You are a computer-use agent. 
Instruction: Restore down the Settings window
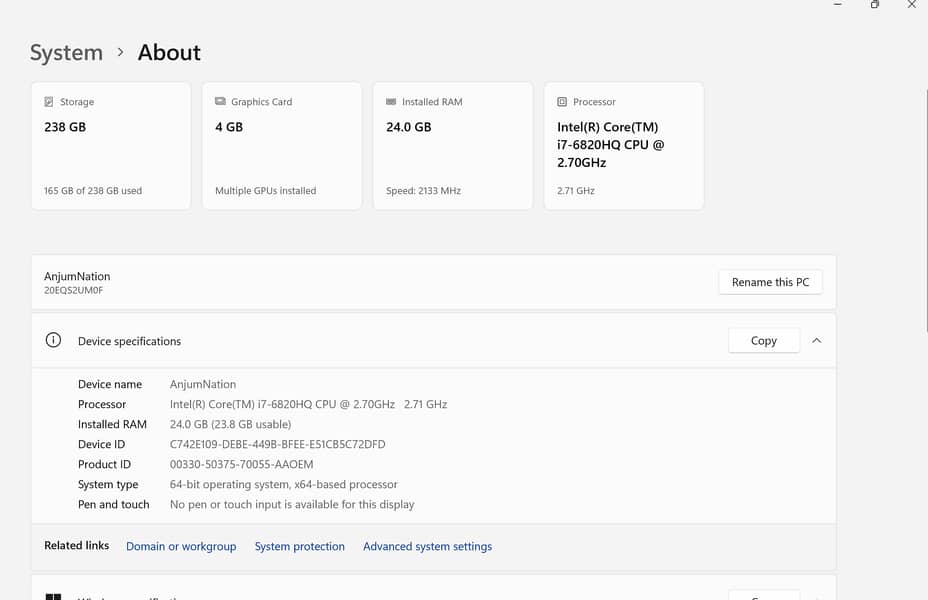(875, 5)
